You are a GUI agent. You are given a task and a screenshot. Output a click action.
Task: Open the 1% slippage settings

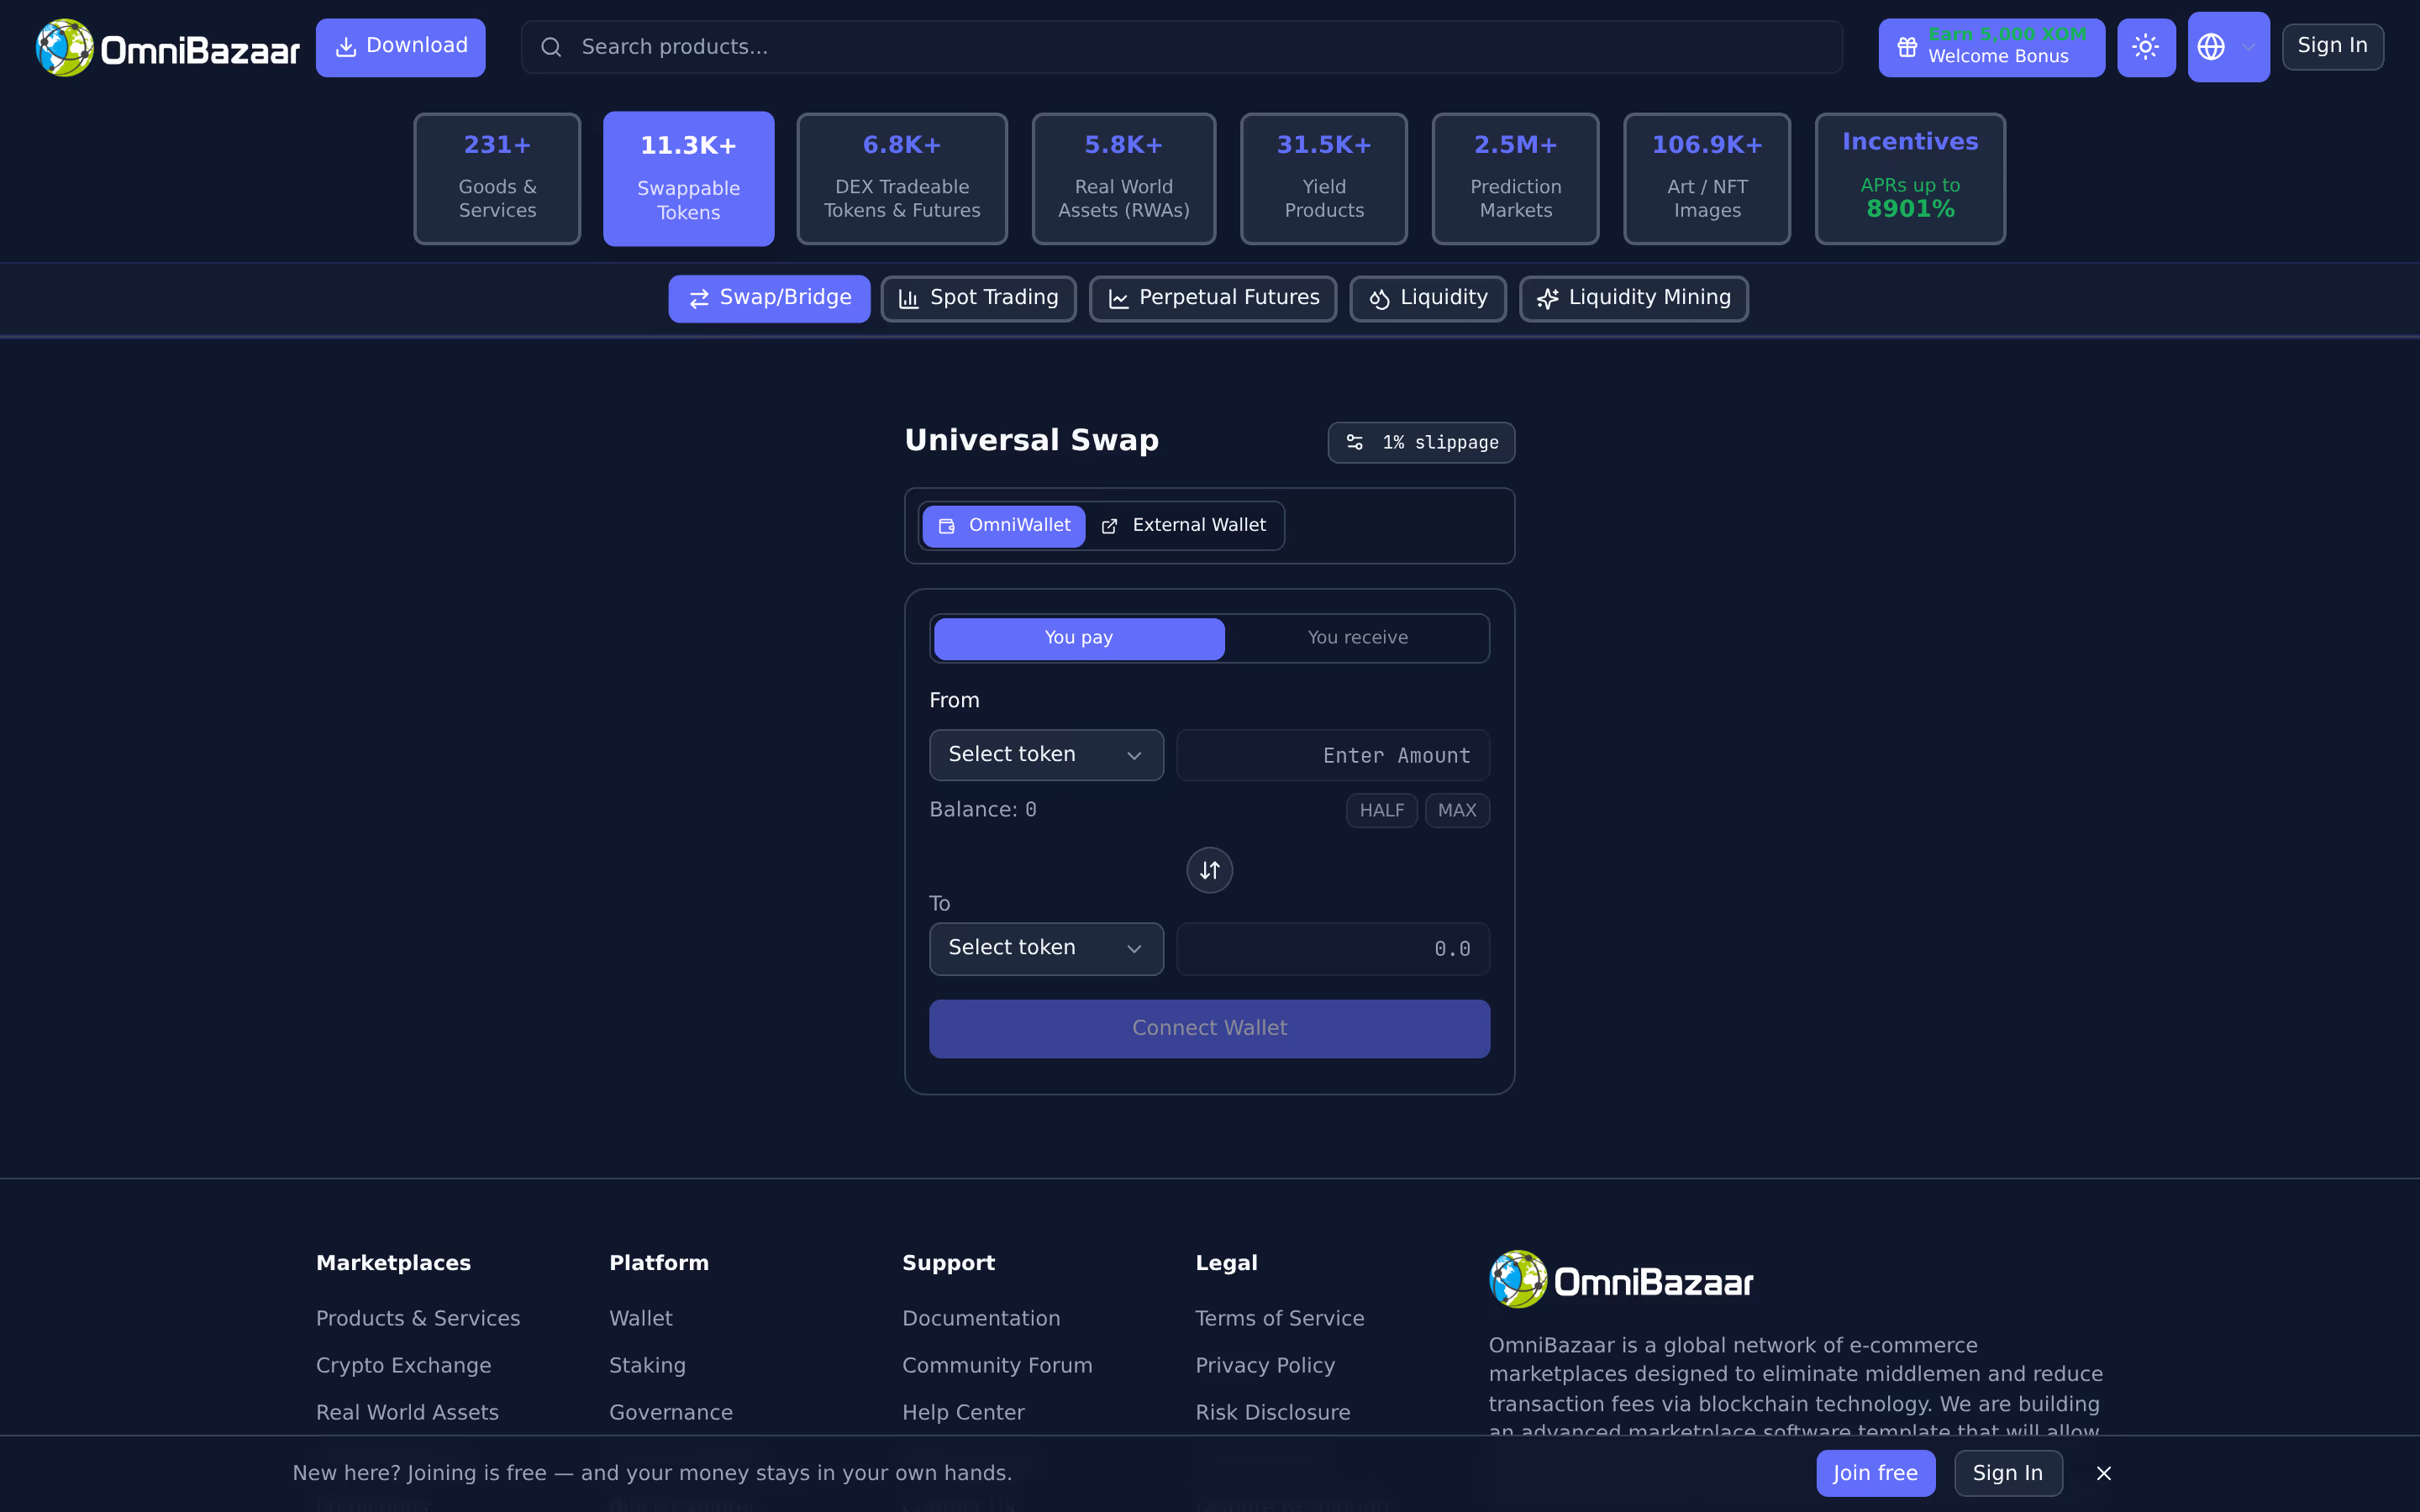click(1421, 443)
